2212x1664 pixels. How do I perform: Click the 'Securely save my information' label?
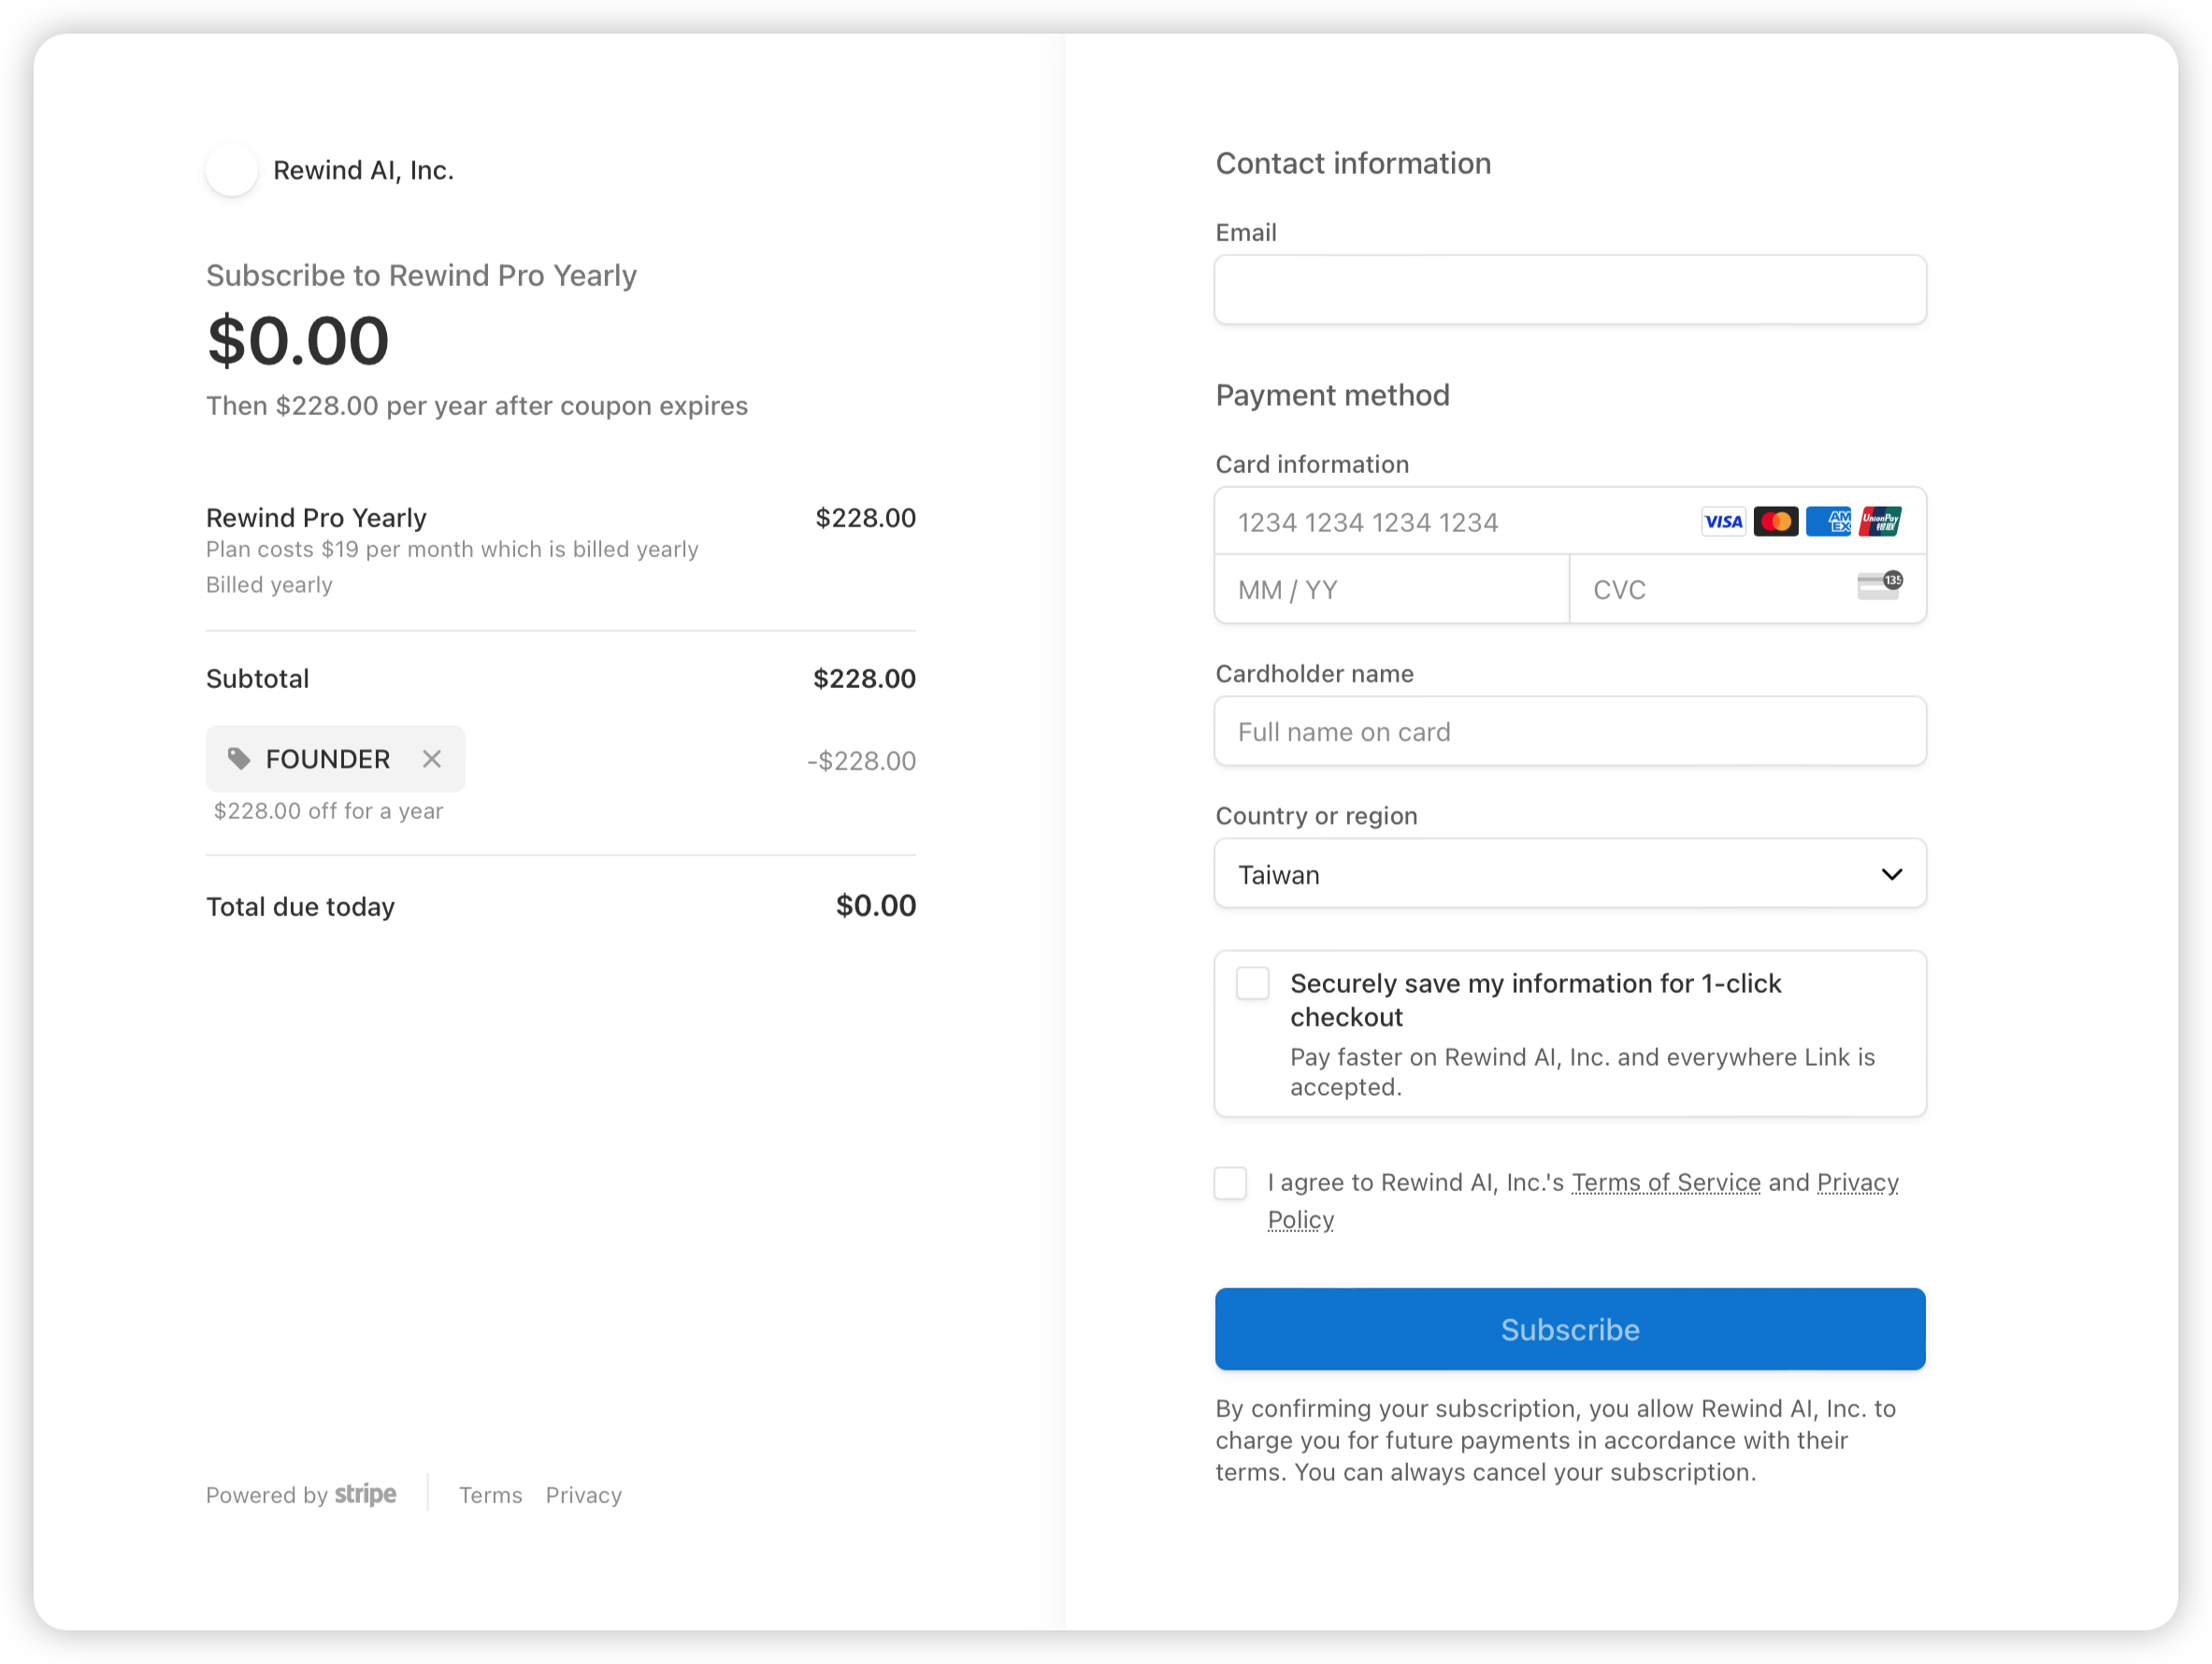tap(1536, 1000)
